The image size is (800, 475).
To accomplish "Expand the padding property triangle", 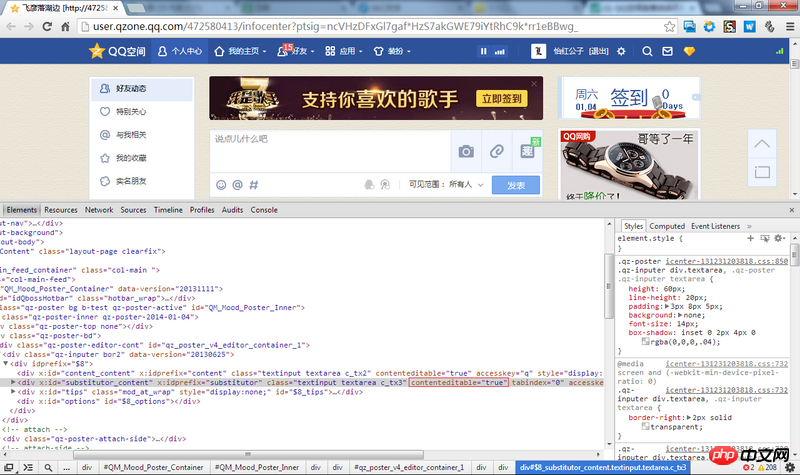I will [x=667, y=306].
